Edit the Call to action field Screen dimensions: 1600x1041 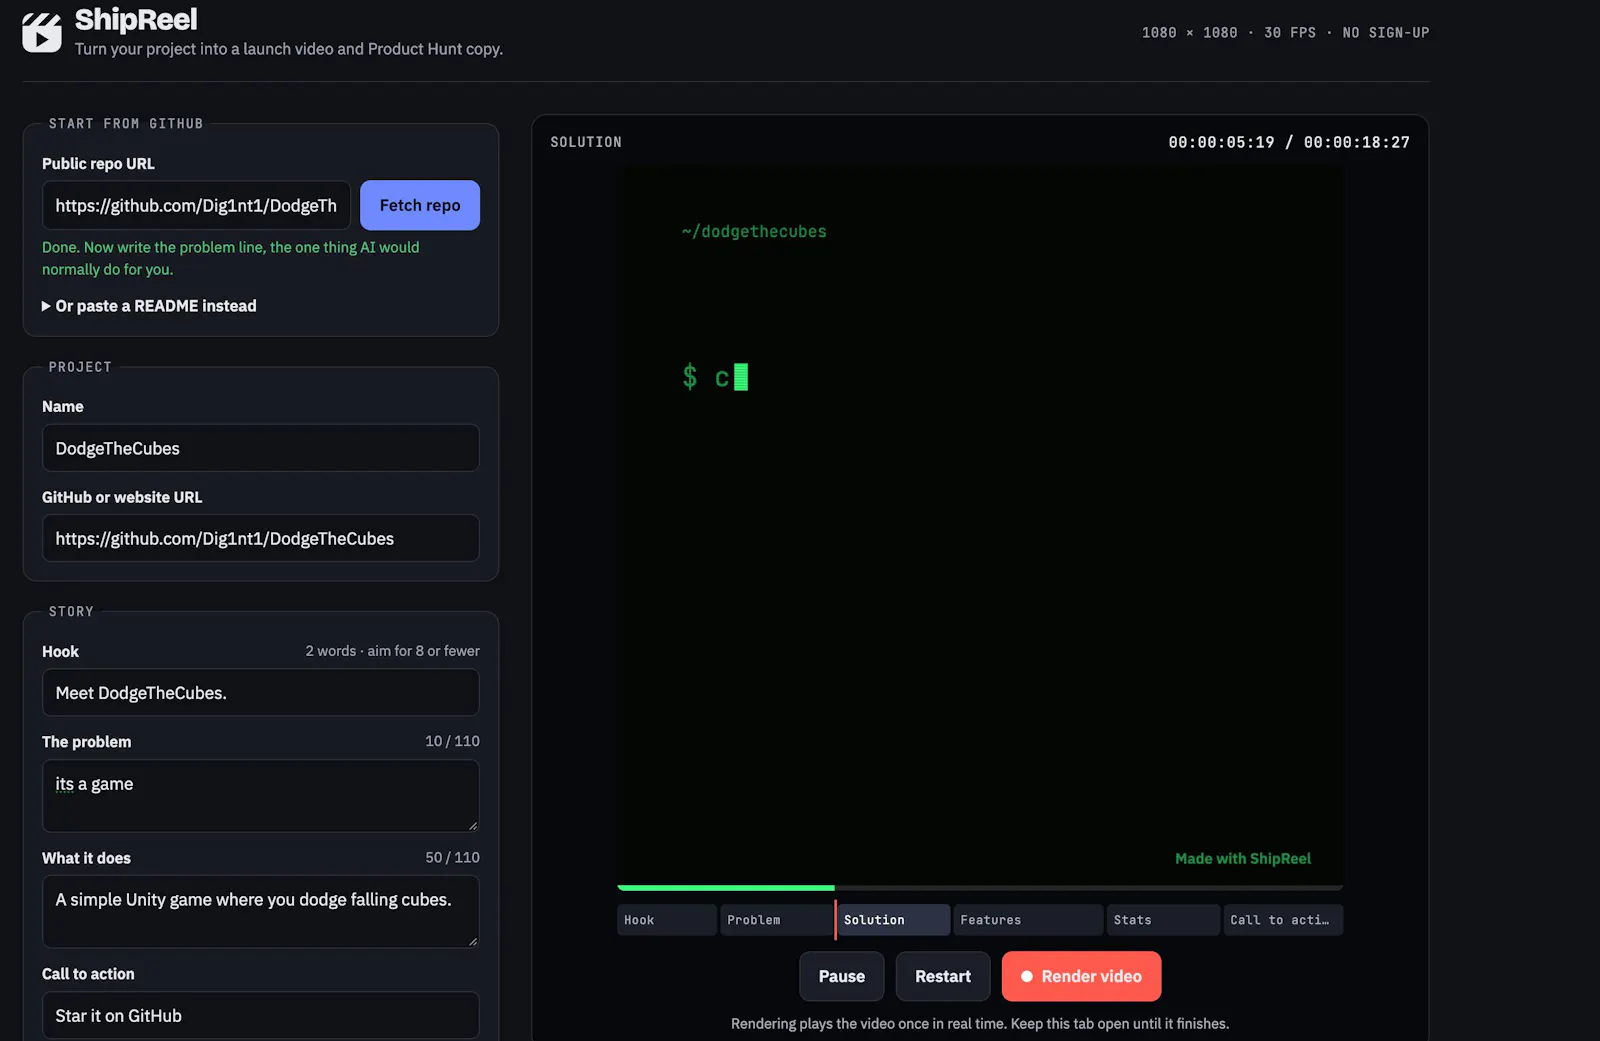260,1015
